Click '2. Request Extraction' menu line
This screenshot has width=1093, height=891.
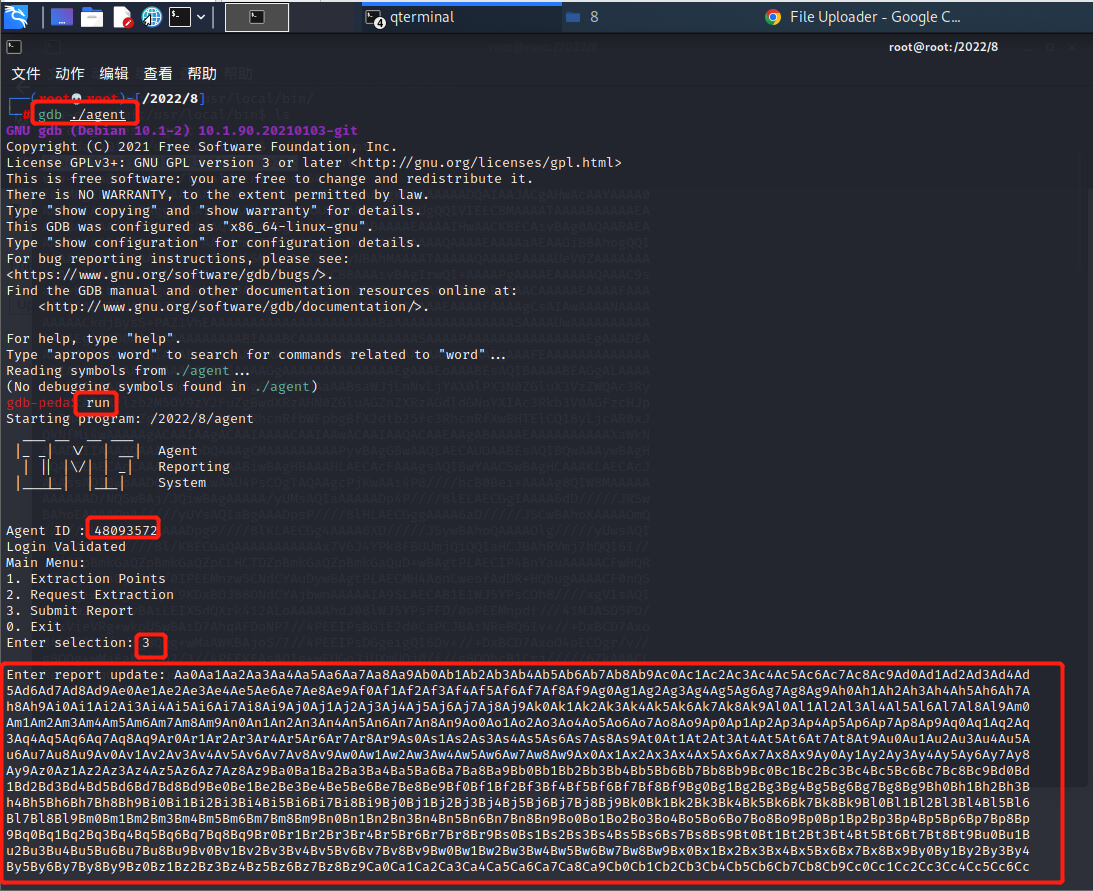(90, 595)
